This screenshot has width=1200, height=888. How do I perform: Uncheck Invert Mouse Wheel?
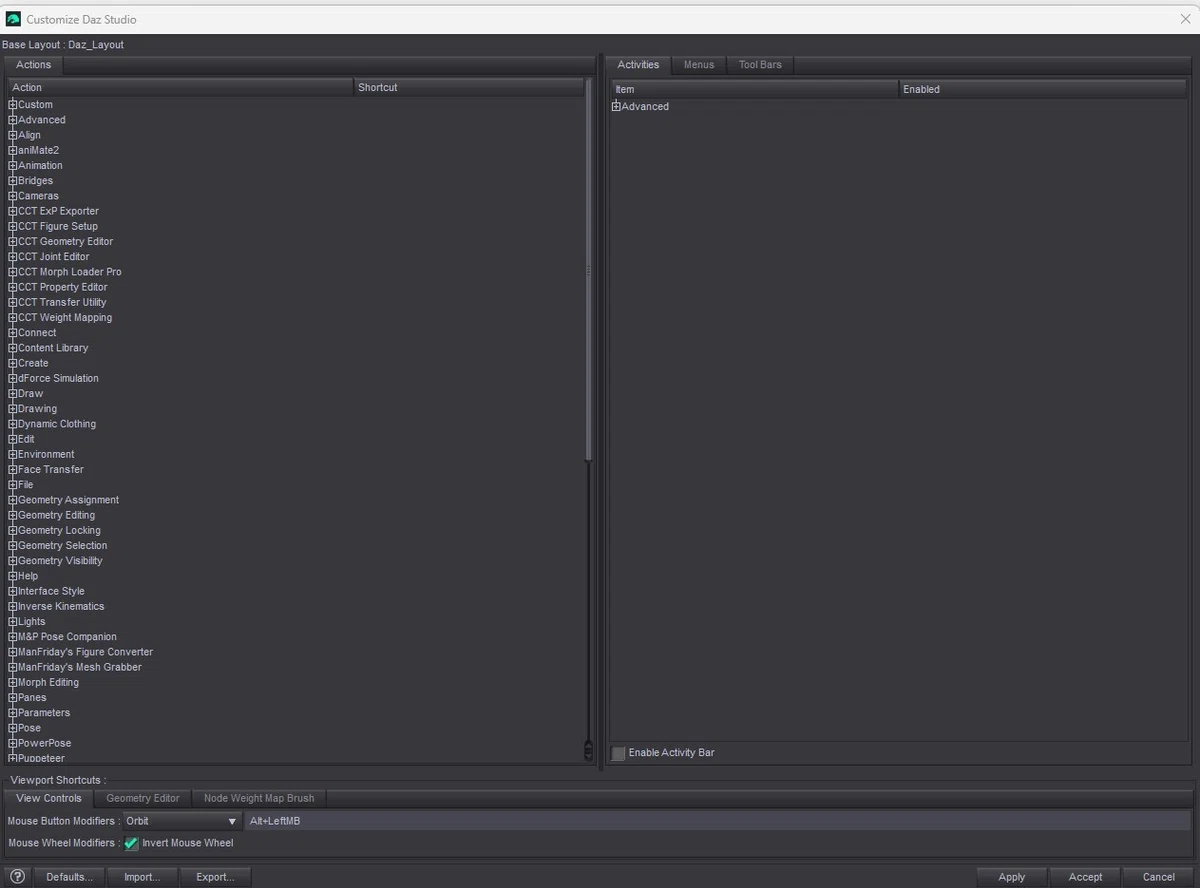click(131, 843)
